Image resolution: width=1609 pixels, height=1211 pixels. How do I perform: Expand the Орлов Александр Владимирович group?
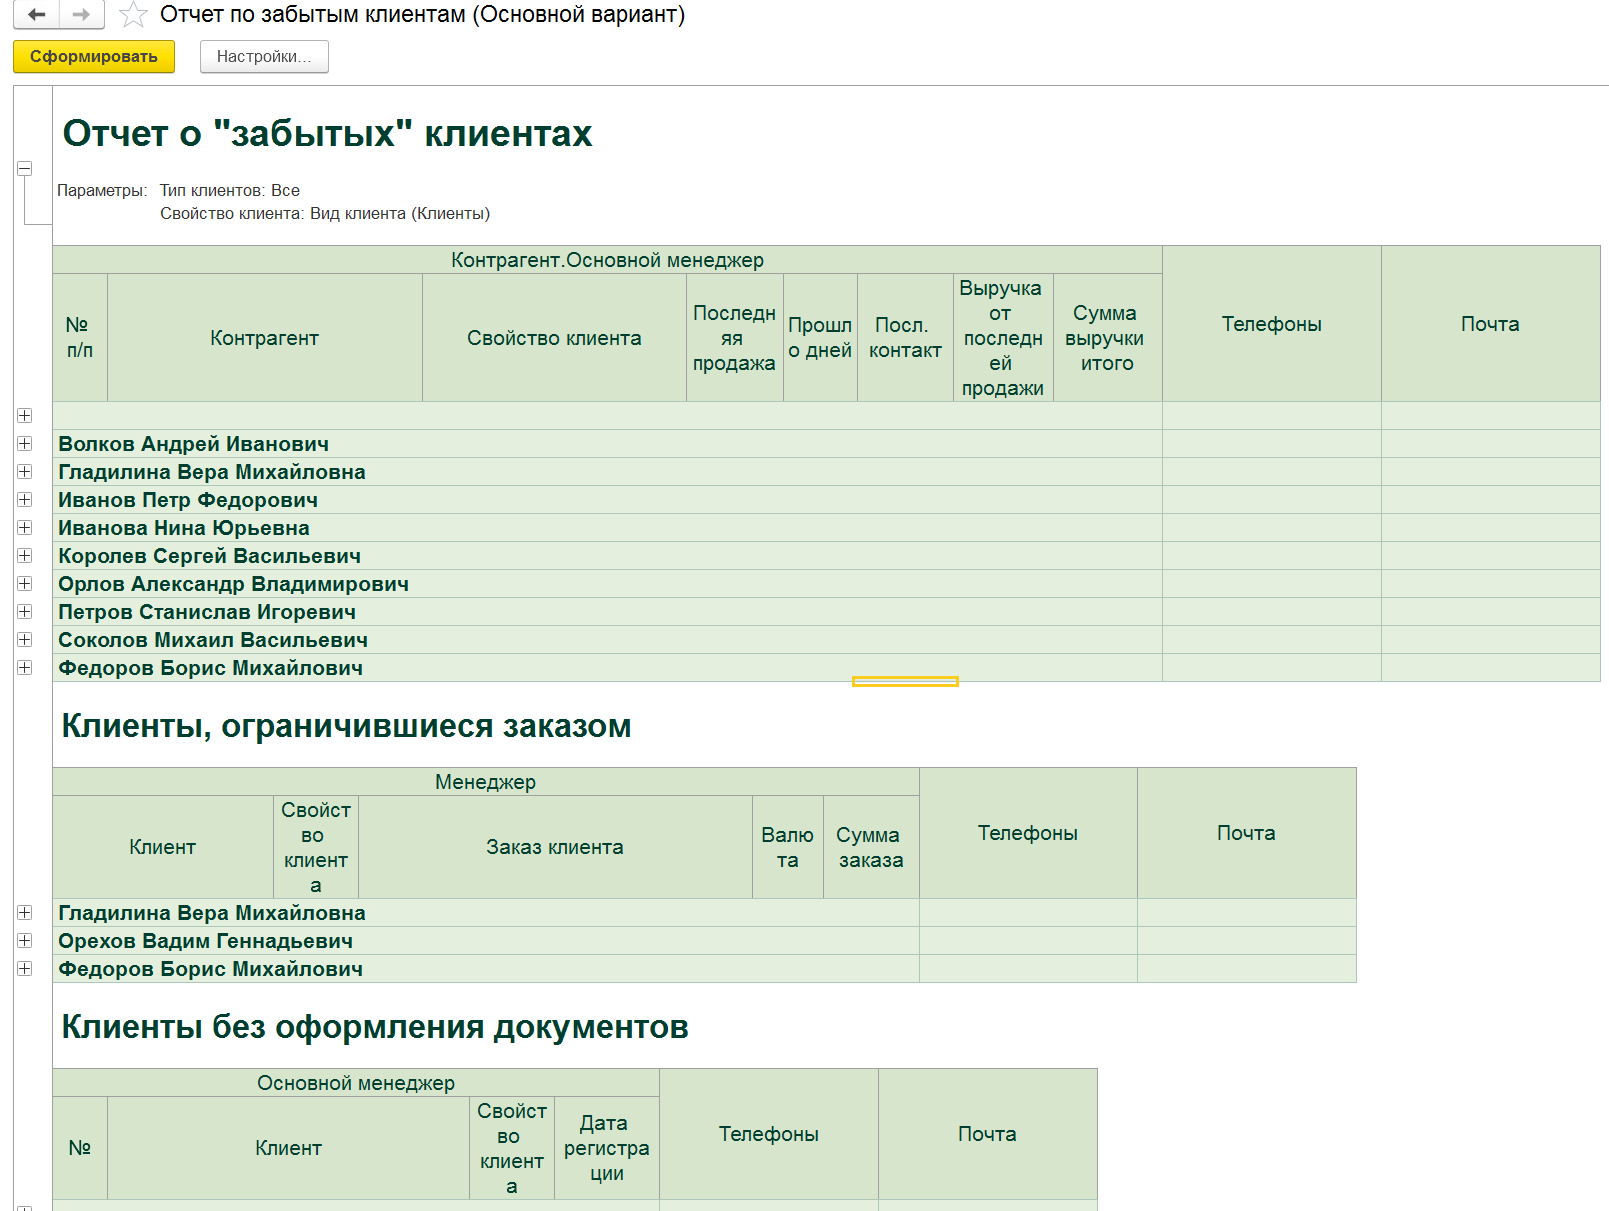(25, 584)
